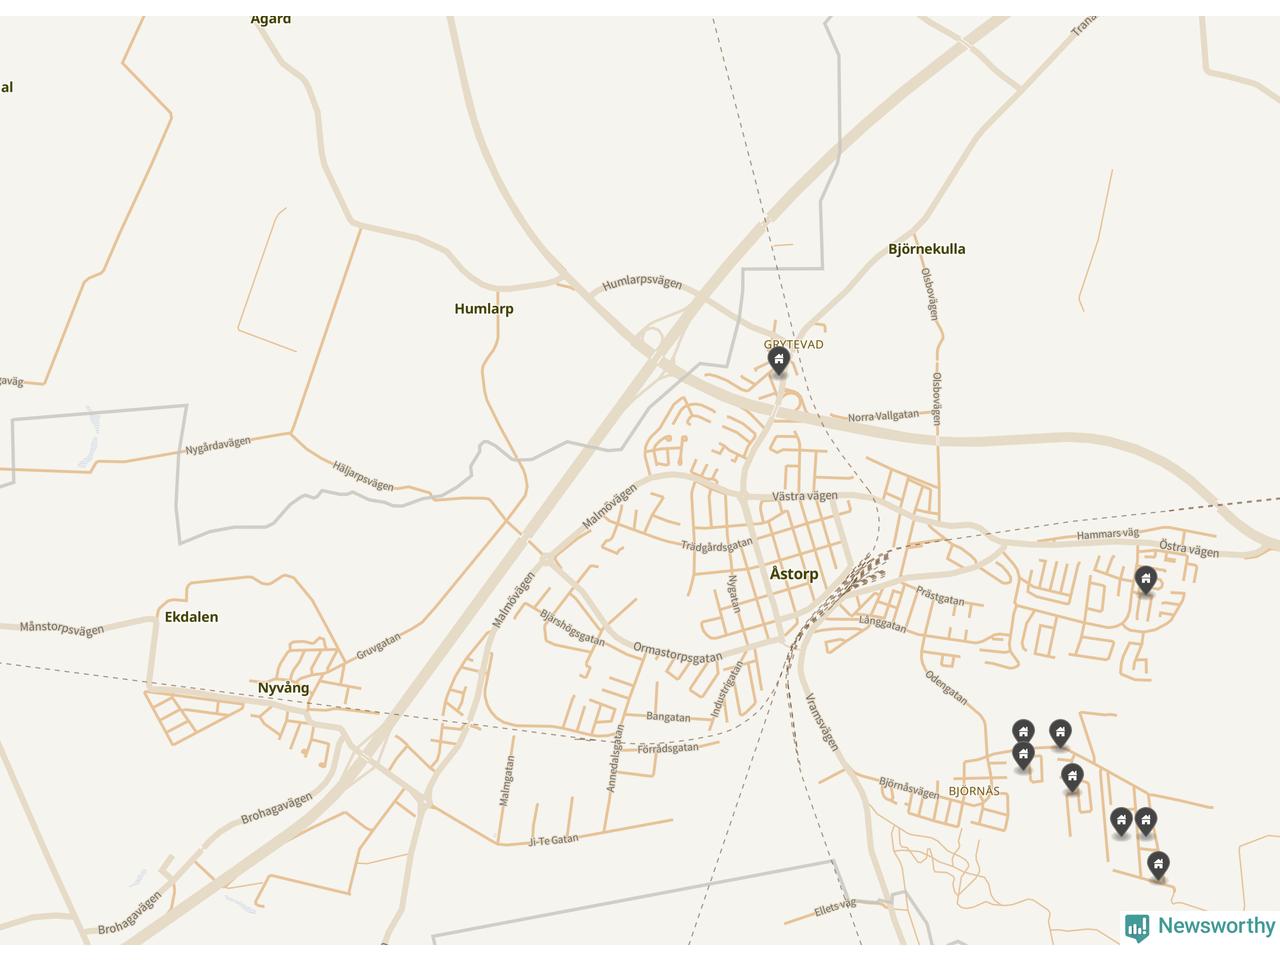Click the Hammars väg street label
Screen dimensions: 1280x960
tap(1108, 534)
